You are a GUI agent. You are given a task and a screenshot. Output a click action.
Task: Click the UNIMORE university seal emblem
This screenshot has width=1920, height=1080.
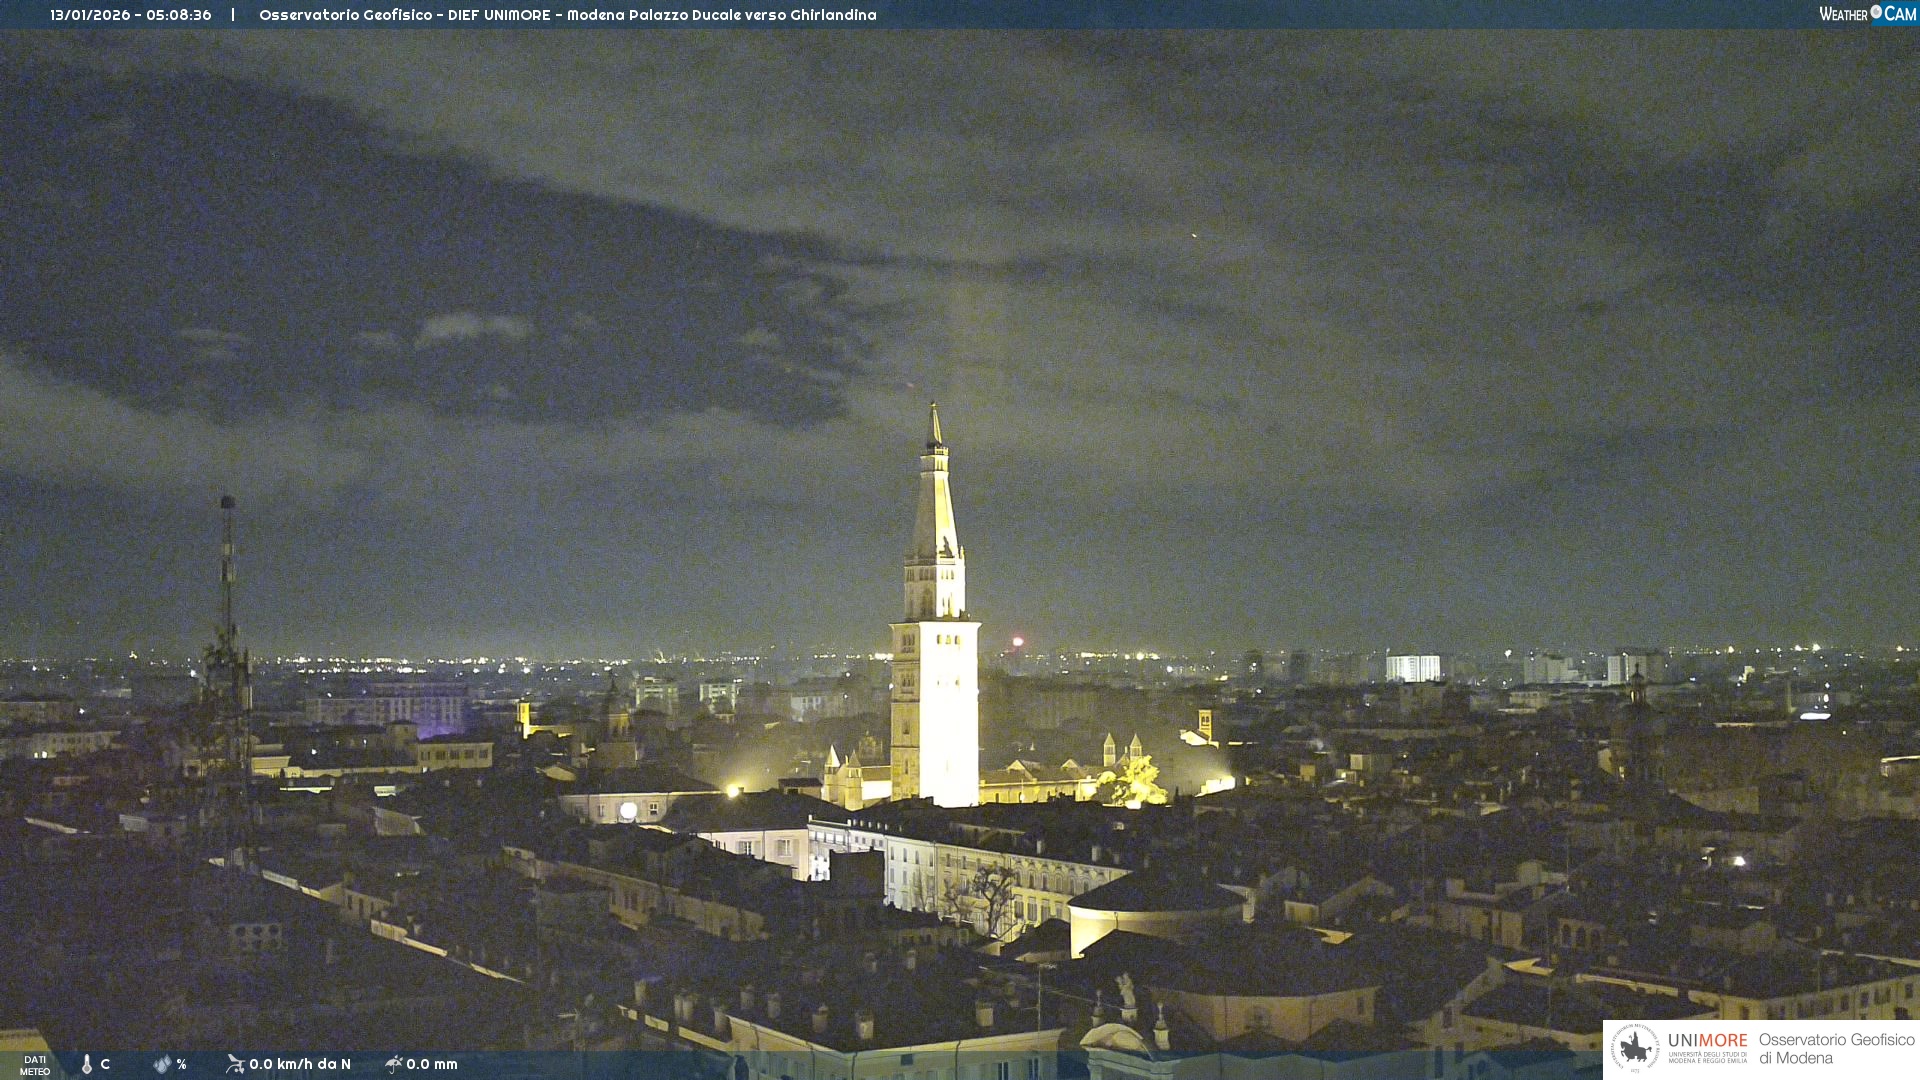[x=1635, y=1048]
